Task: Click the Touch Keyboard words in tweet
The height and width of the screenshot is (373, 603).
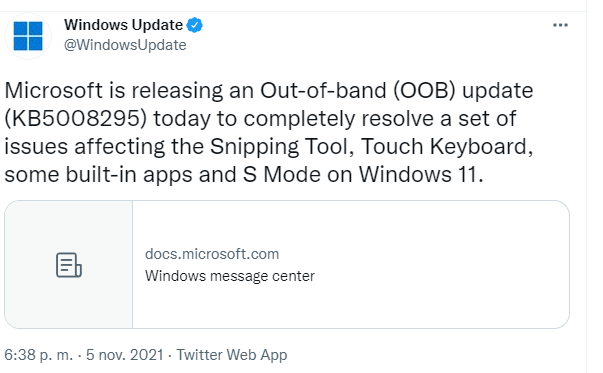Action: 444,147
